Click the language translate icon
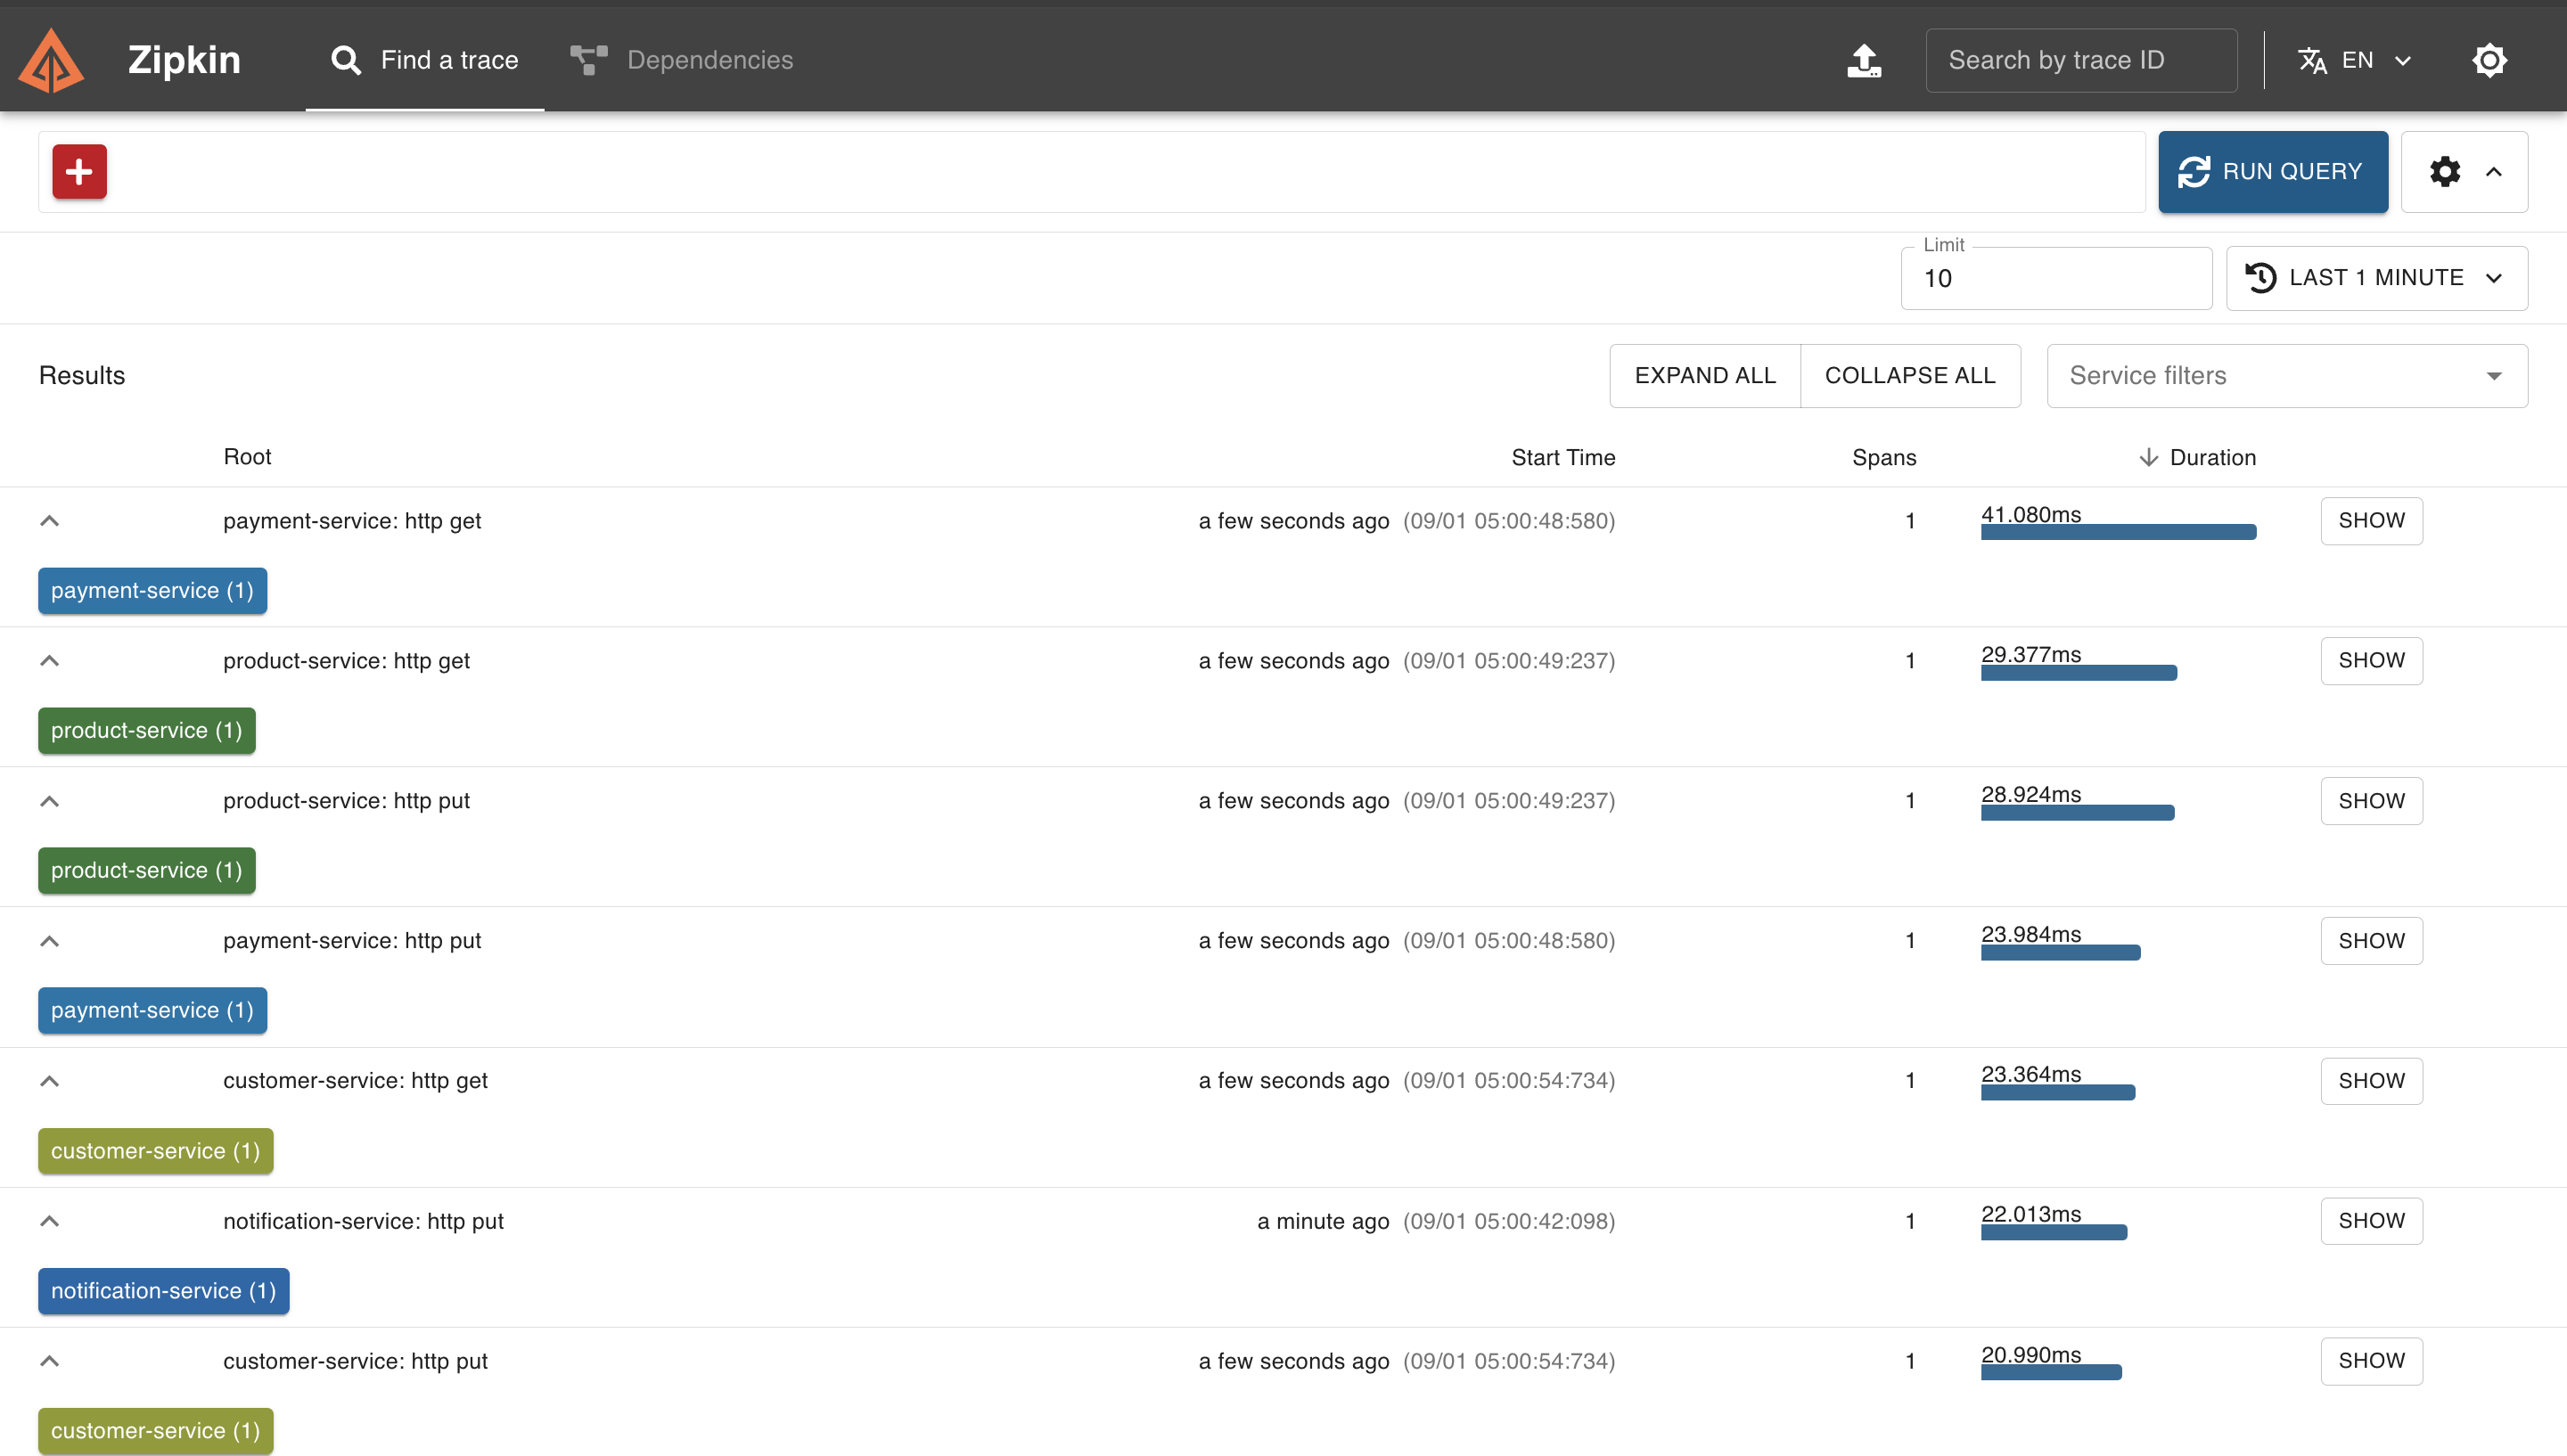 [x=2312, y=60]
